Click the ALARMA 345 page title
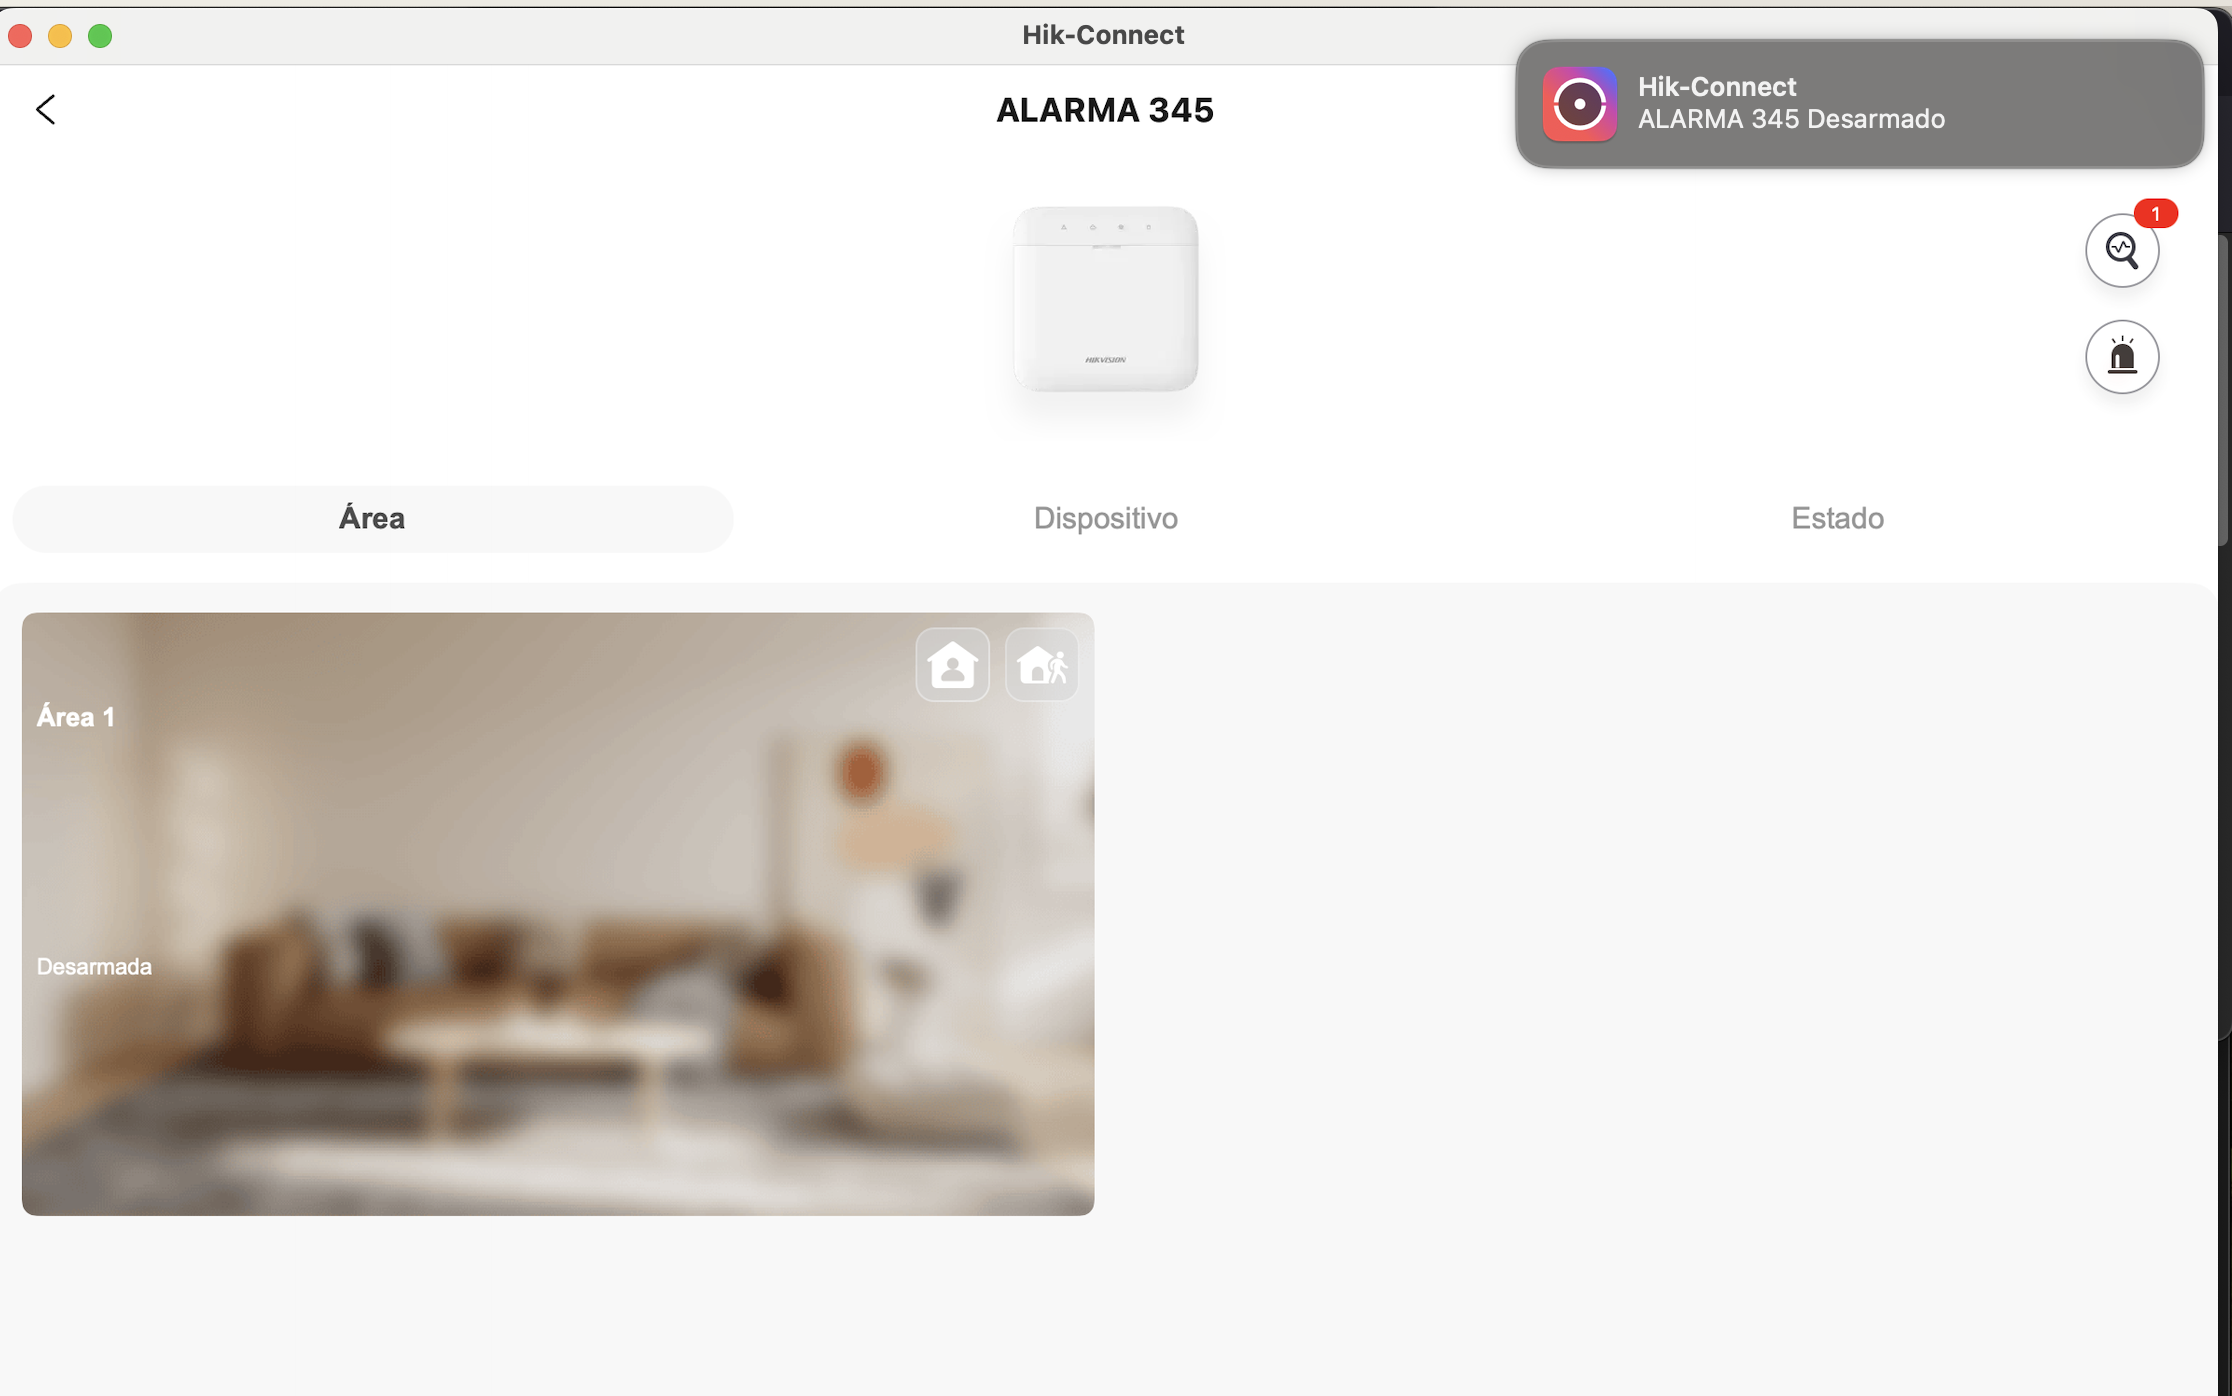 tap(1105, 110)
